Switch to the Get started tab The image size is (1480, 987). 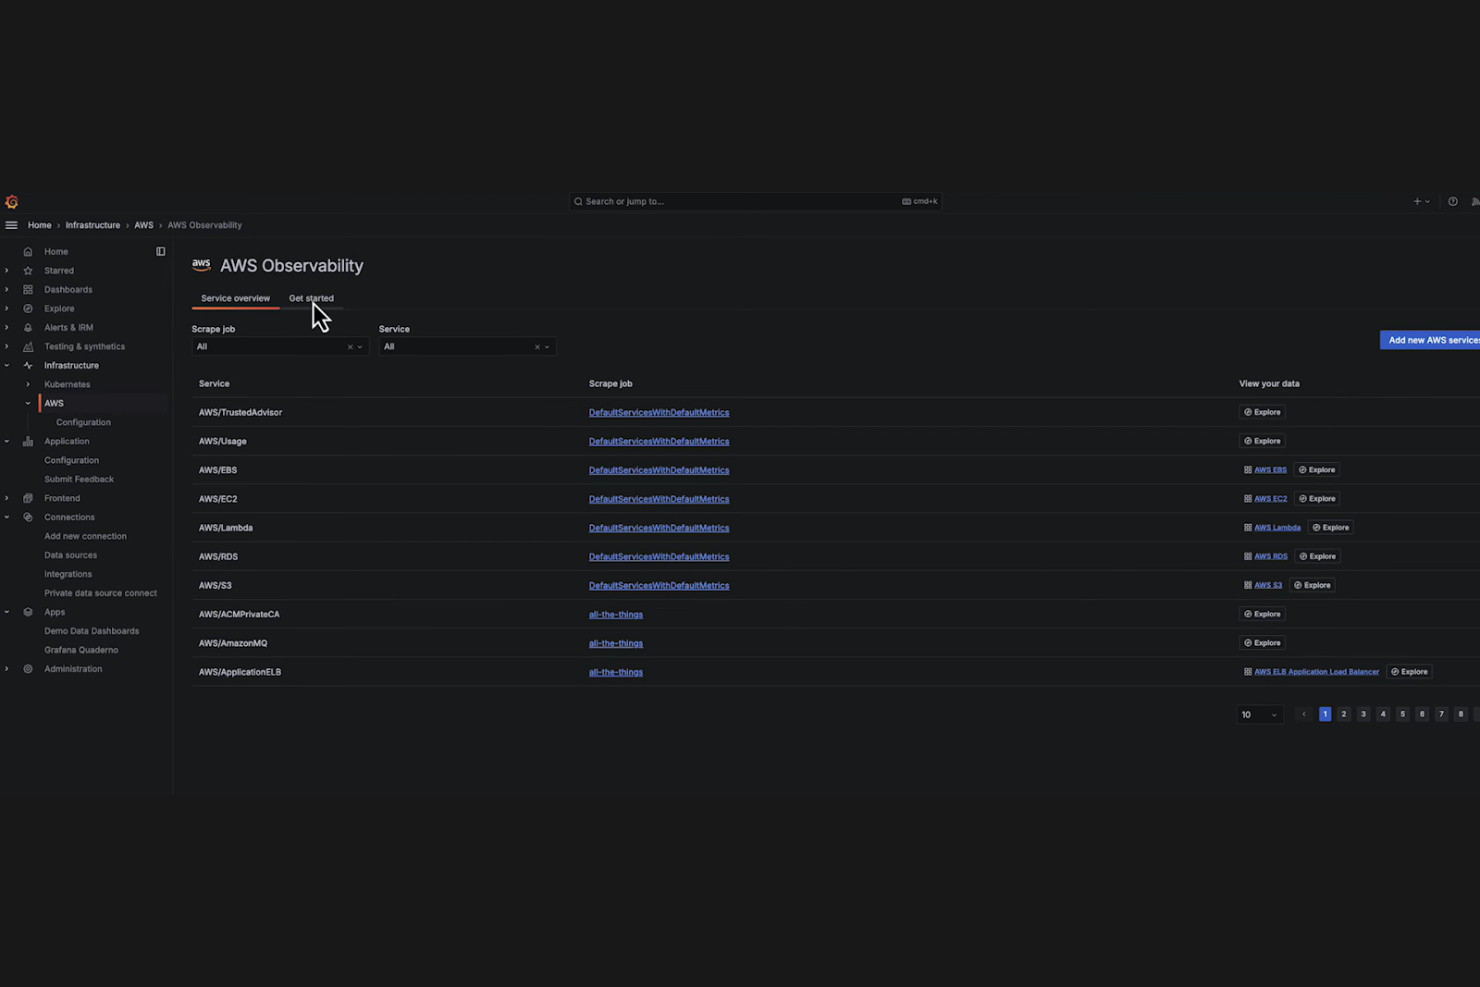[x=311, y=298]
